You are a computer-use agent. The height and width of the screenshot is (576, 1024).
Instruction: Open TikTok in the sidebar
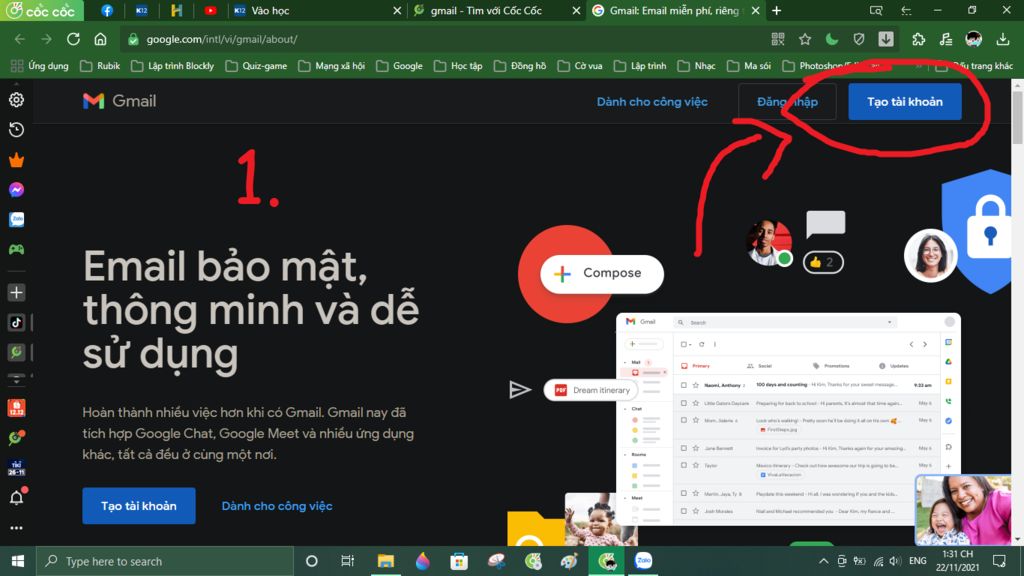tap(16, 322)
